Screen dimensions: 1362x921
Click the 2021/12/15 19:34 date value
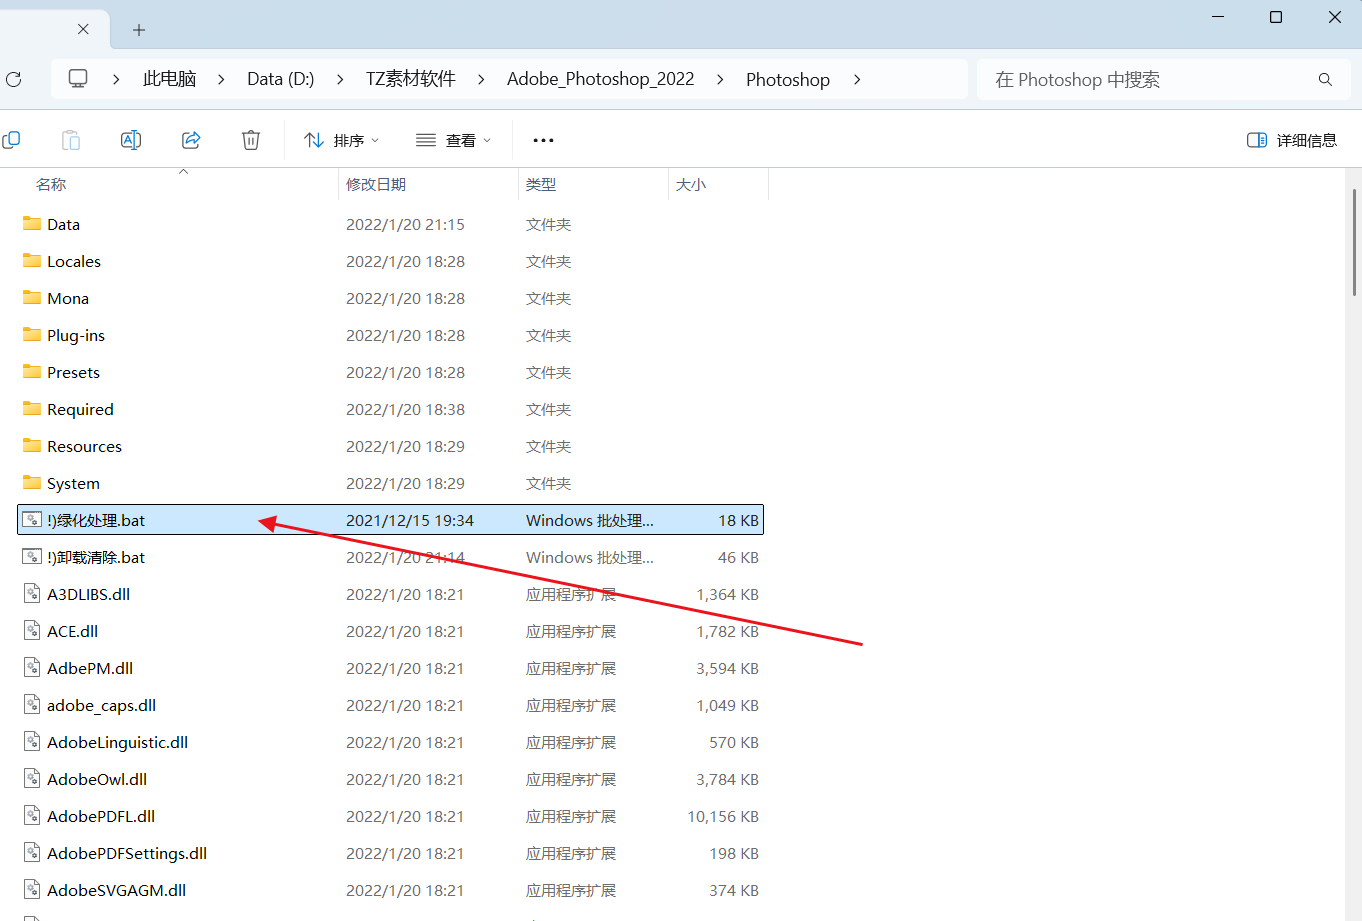click(410, 520)
